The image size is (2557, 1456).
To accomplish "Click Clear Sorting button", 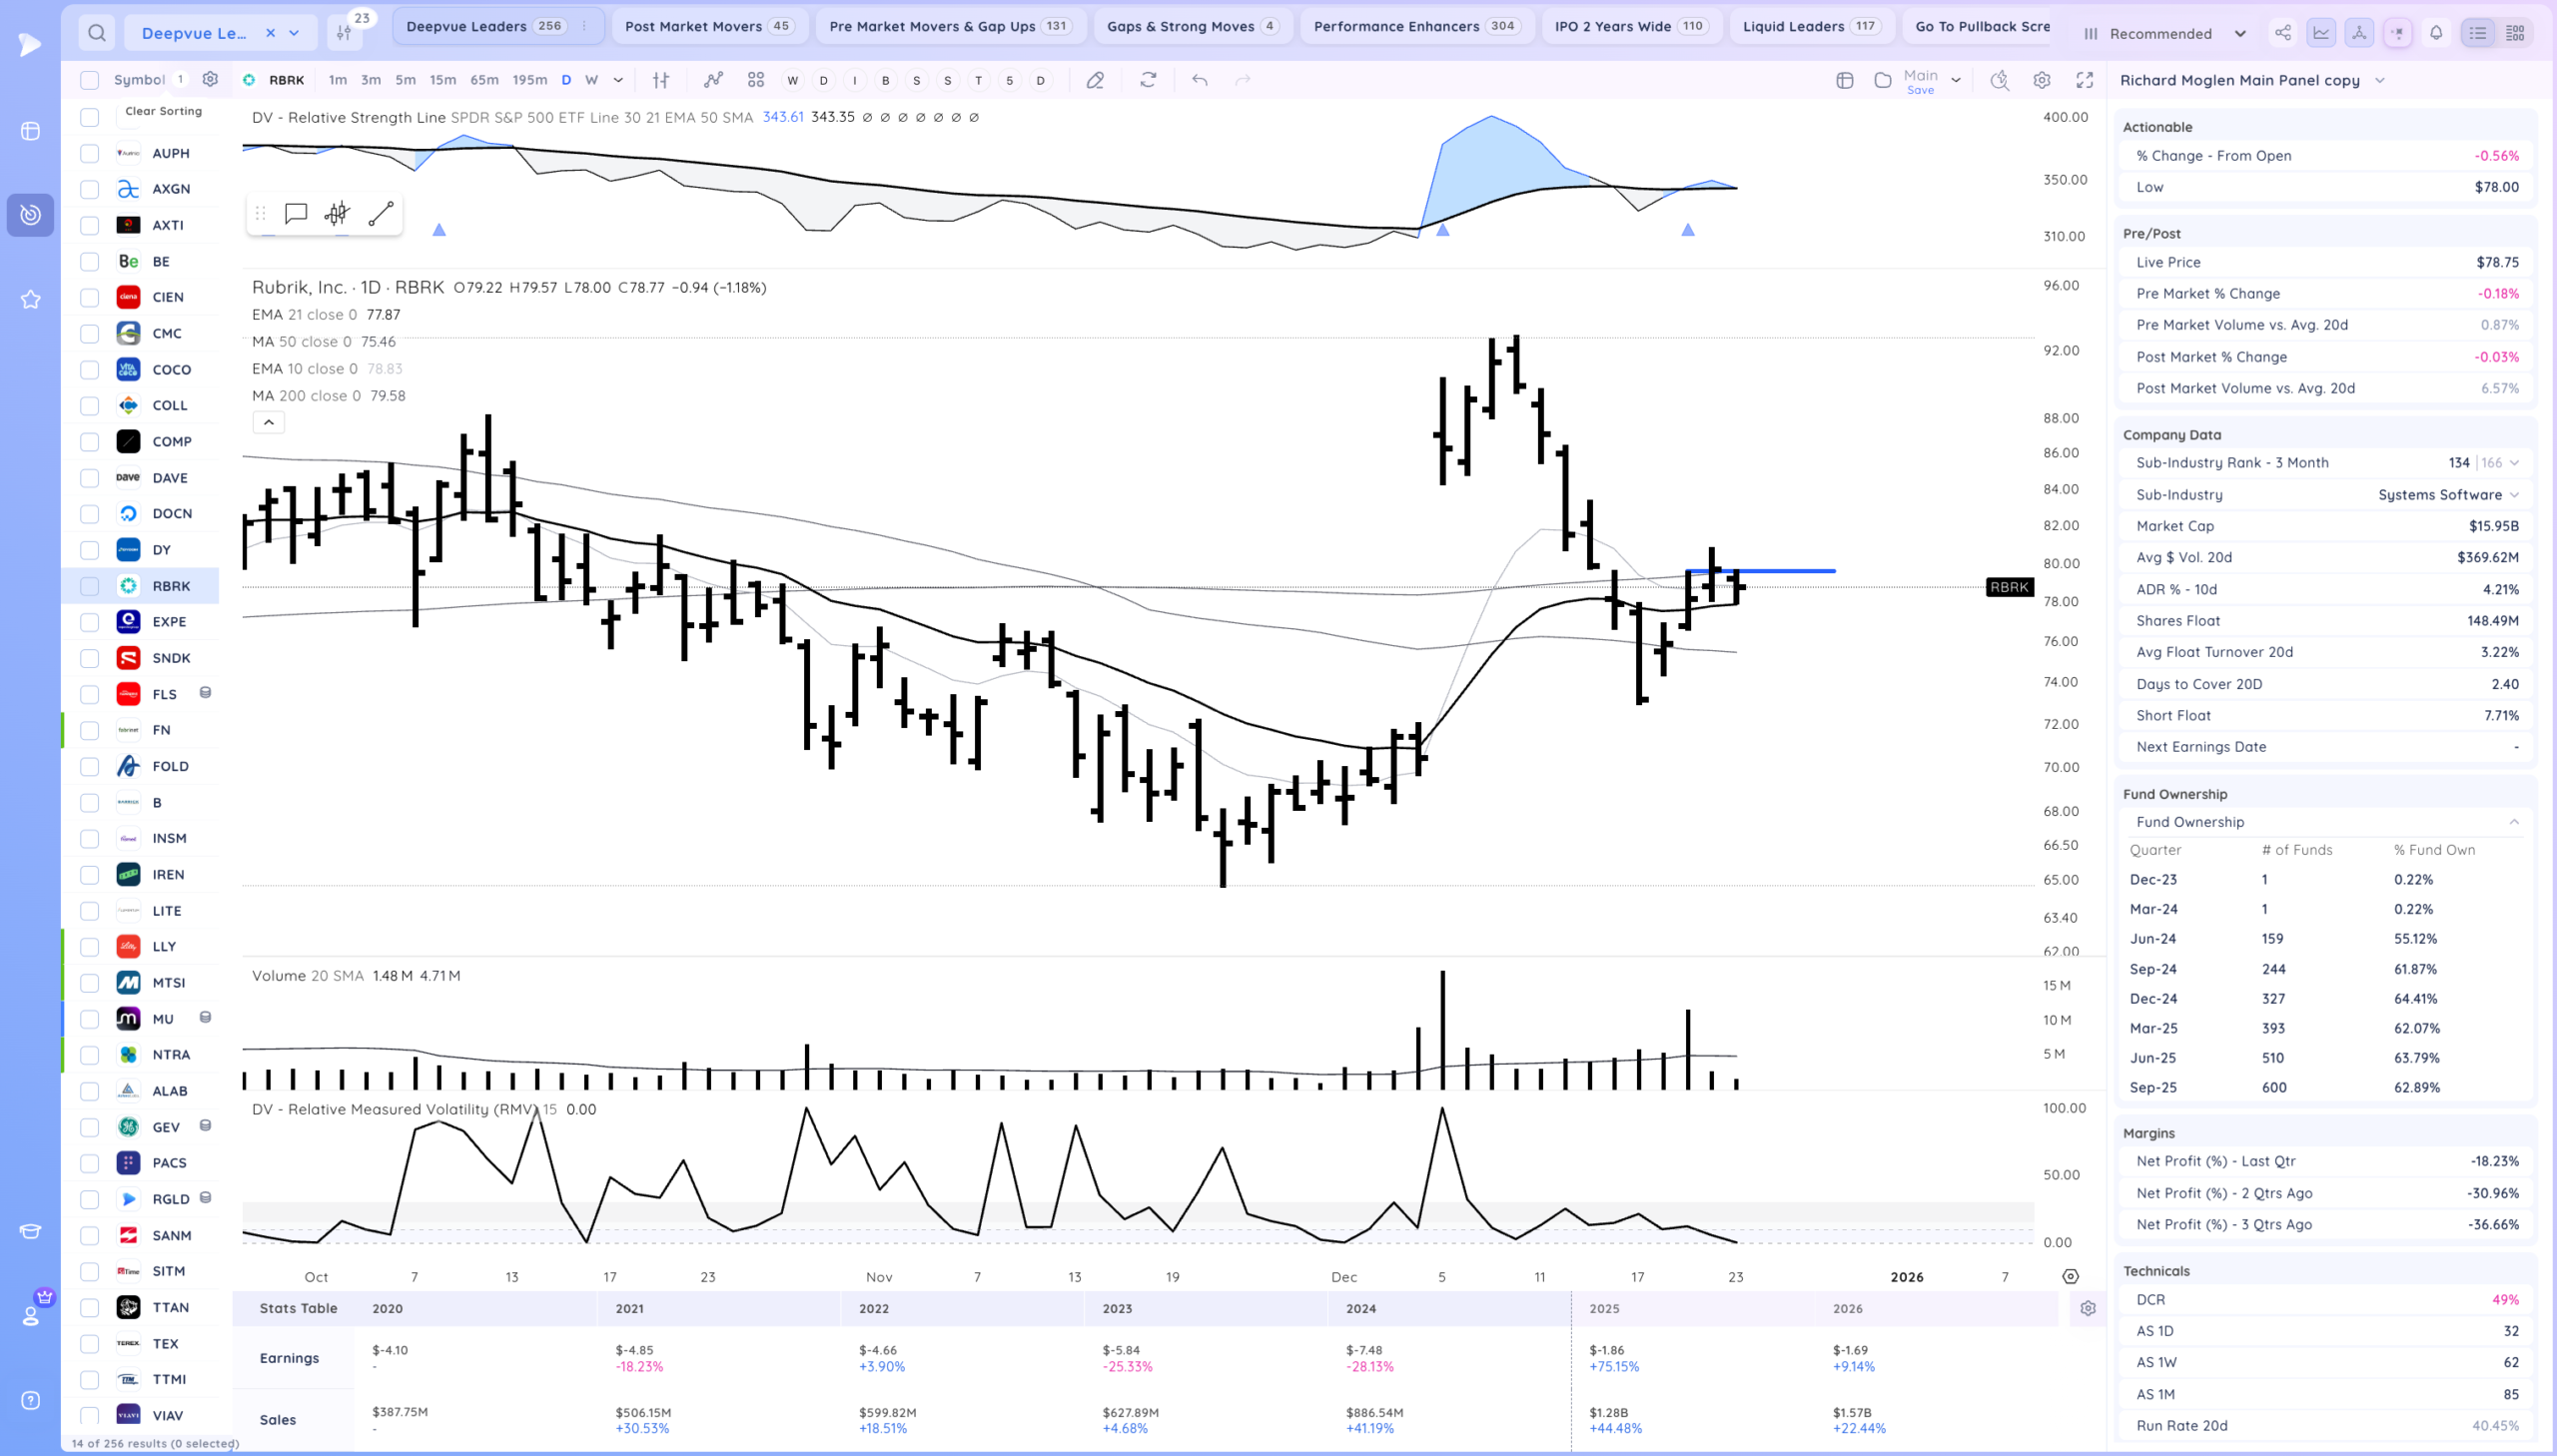I will click(163, 111).
